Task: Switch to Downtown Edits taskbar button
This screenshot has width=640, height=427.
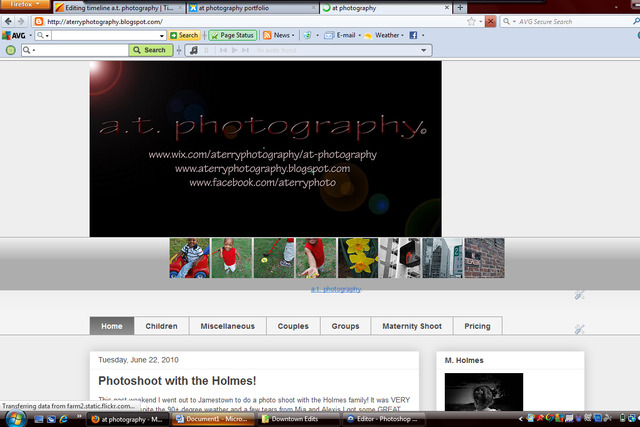Action: coord(298,419)
